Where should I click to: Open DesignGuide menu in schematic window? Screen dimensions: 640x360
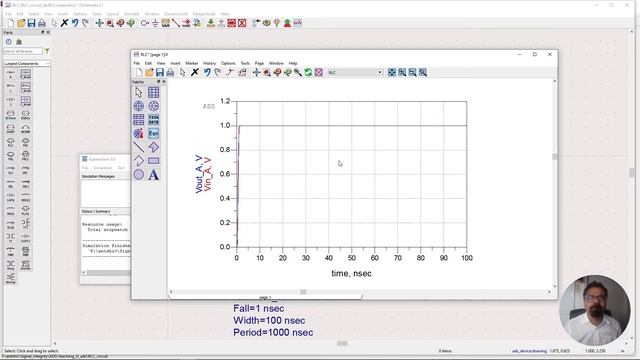(x=204, y=14)
